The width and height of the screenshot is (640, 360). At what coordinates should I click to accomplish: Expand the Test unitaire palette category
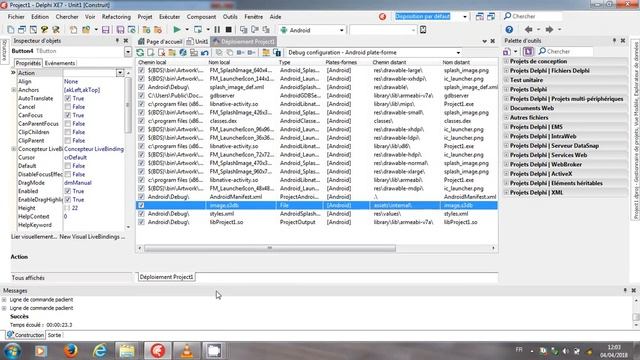pyautogui.click(x=507, y=80)
